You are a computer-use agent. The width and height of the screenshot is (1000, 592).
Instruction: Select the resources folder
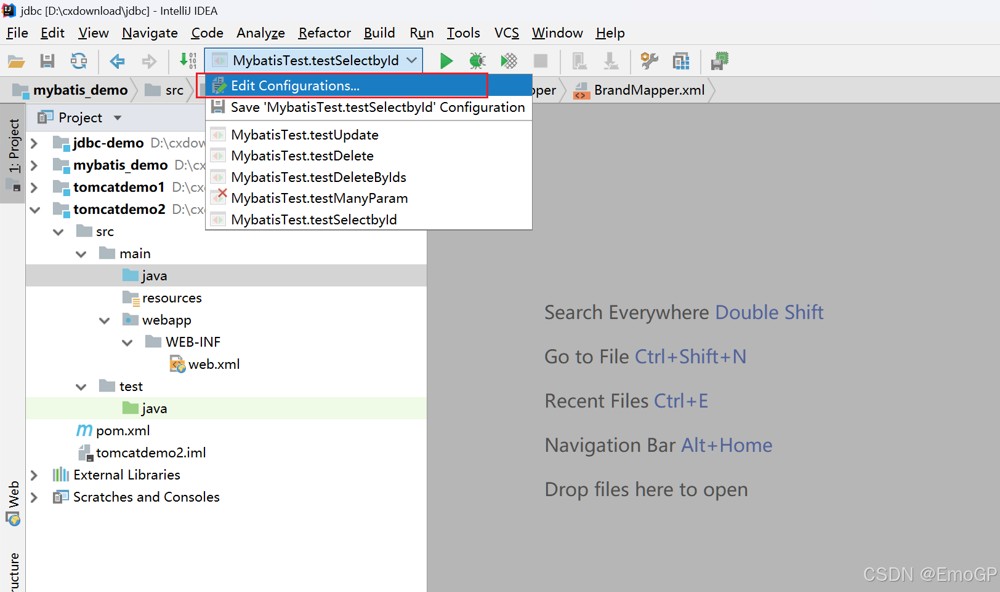[x=172, y=298]
